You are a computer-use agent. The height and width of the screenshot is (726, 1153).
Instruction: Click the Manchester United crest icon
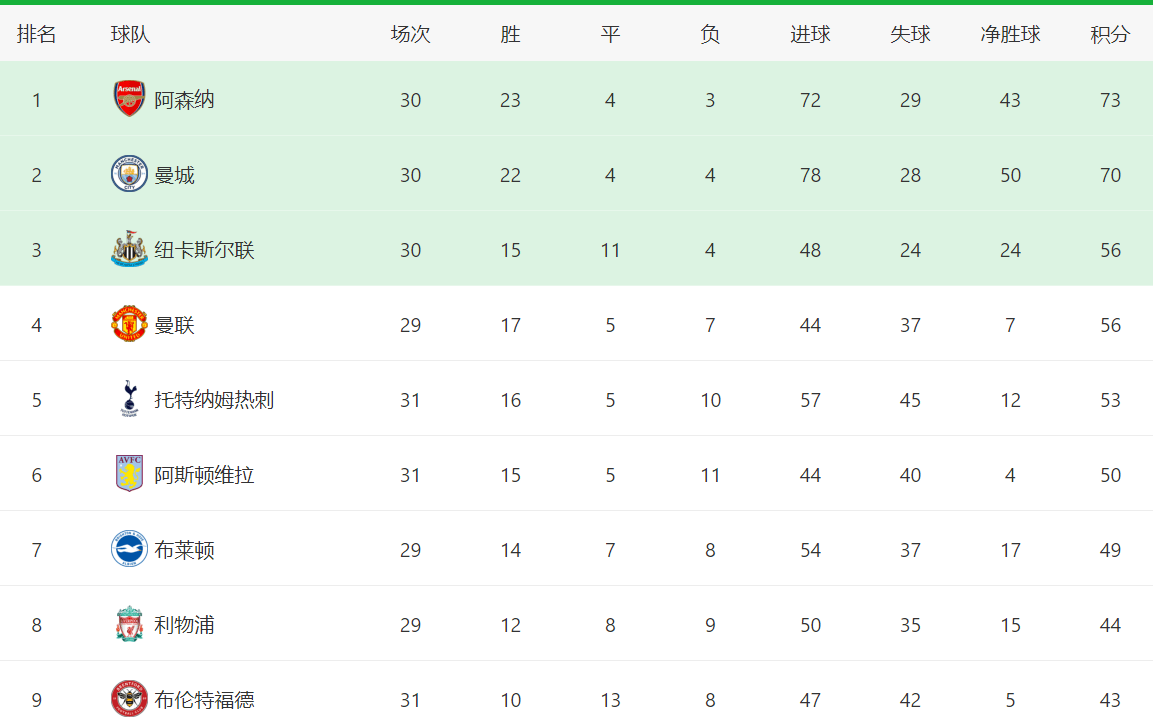click(129, 324)
